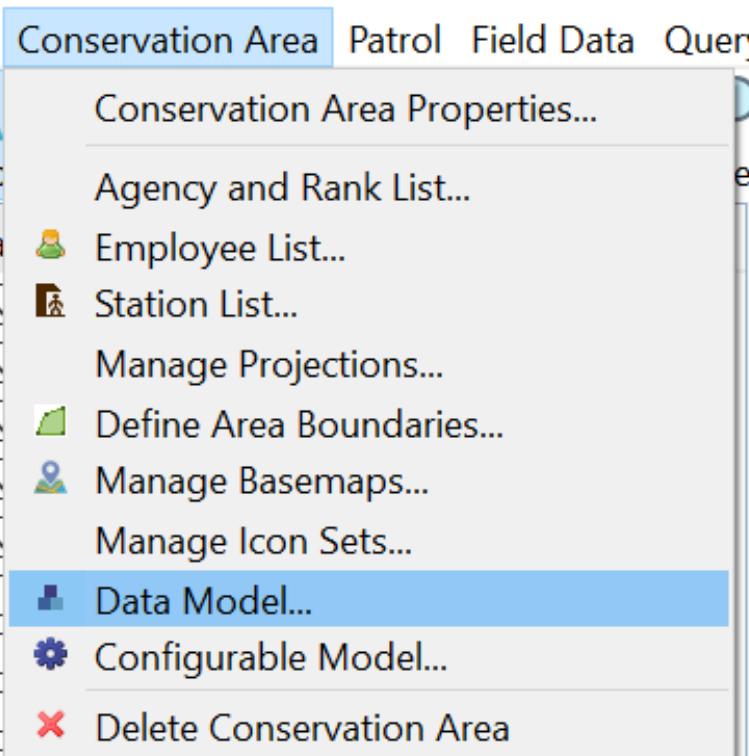Open the Patrol menu
Screen dimensions: 749x756
pyautogui.click(x=394, y=40)
